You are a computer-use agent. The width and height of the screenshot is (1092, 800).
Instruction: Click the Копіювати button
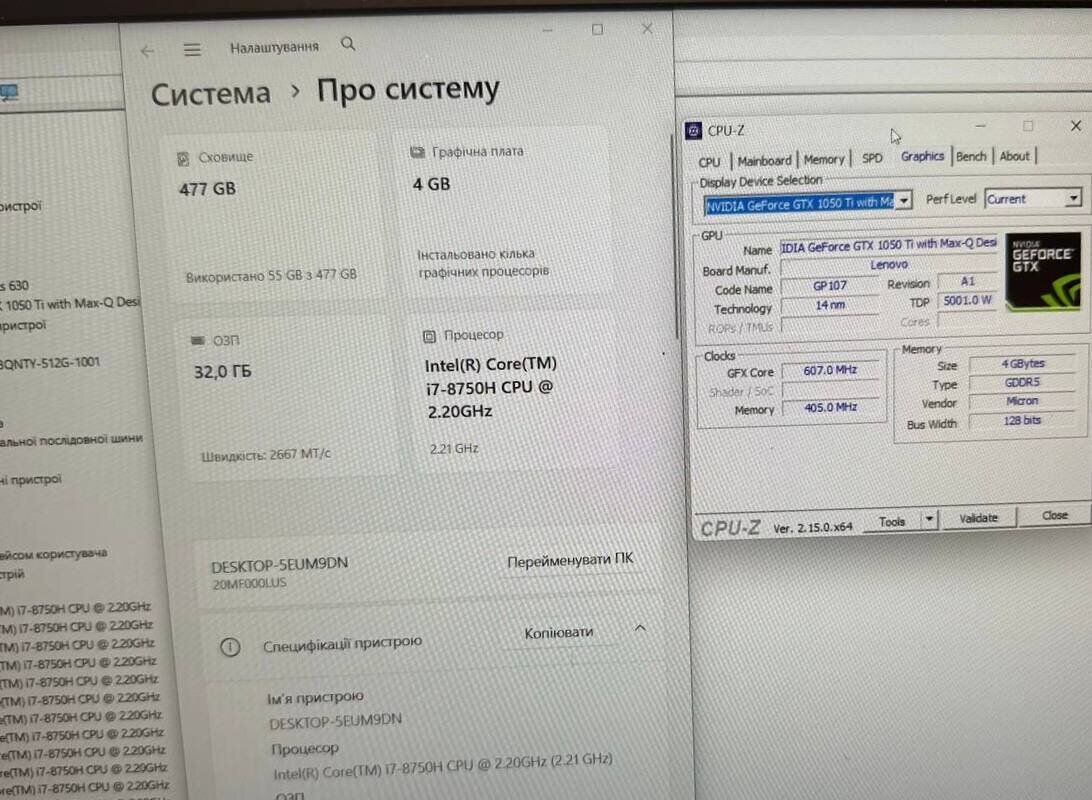(558, 633)
